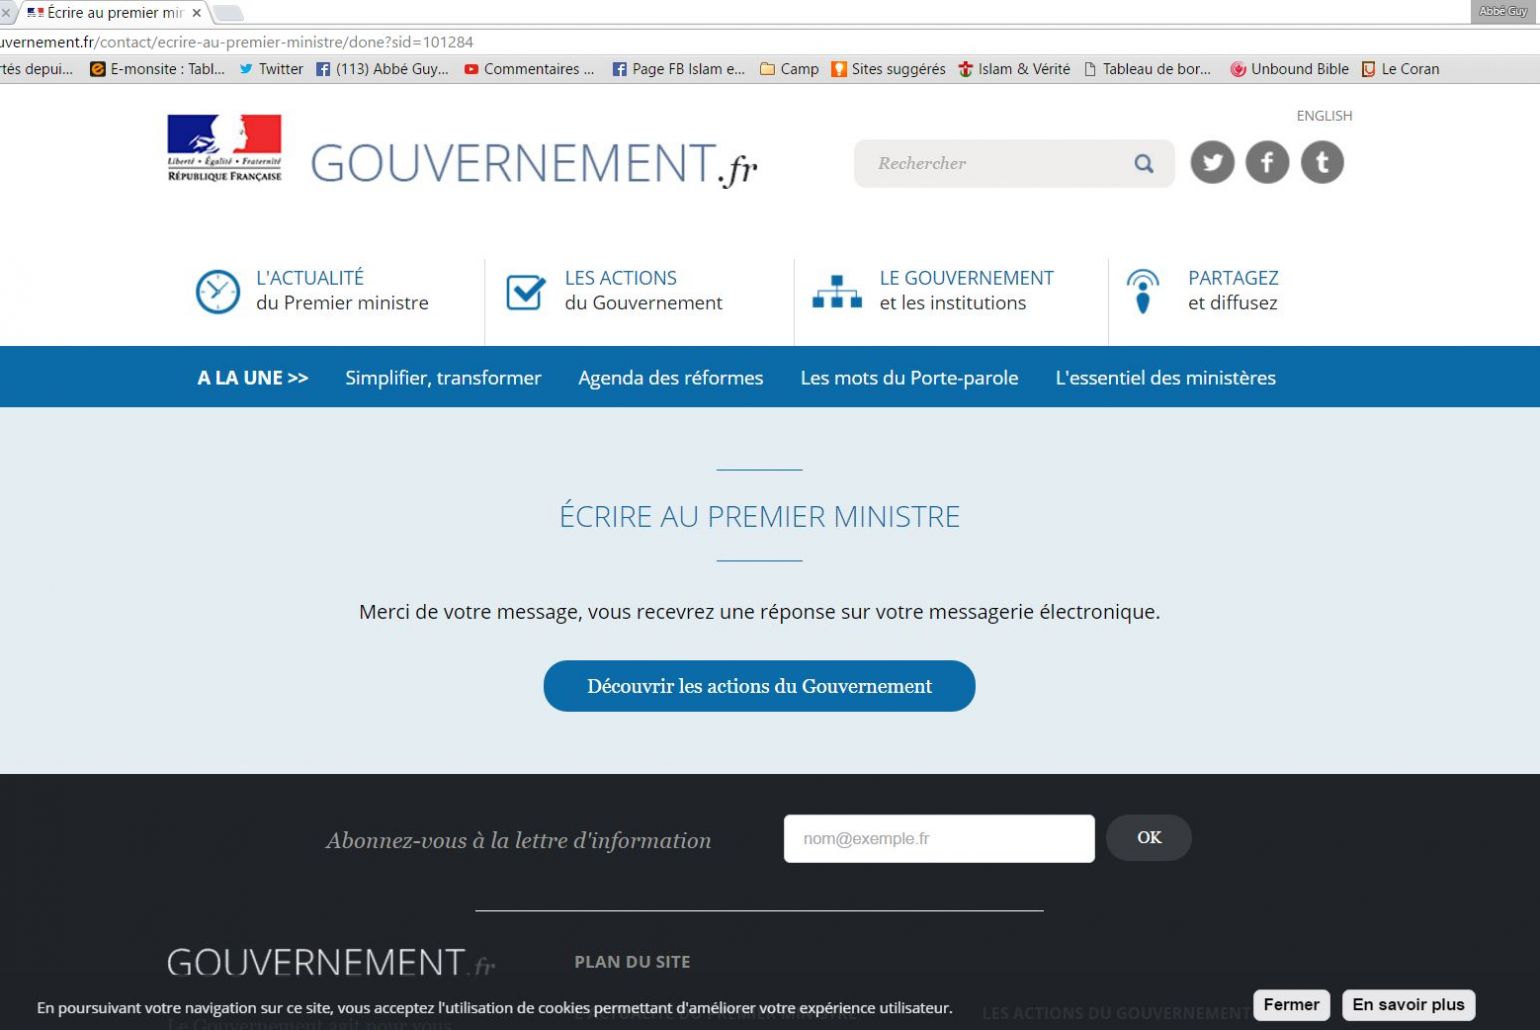Open the Facebook social icon
This screenshot has width=1540, height=1030.
tap(1267, 162)
